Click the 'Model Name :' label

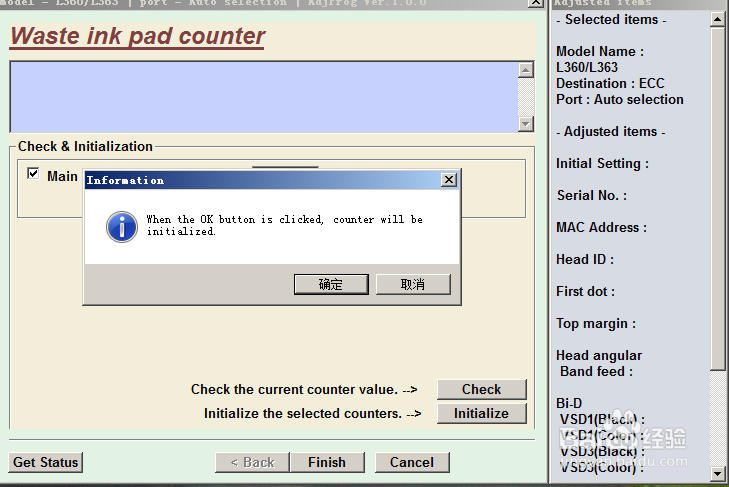pyautogui.click(x=600, y=51)
